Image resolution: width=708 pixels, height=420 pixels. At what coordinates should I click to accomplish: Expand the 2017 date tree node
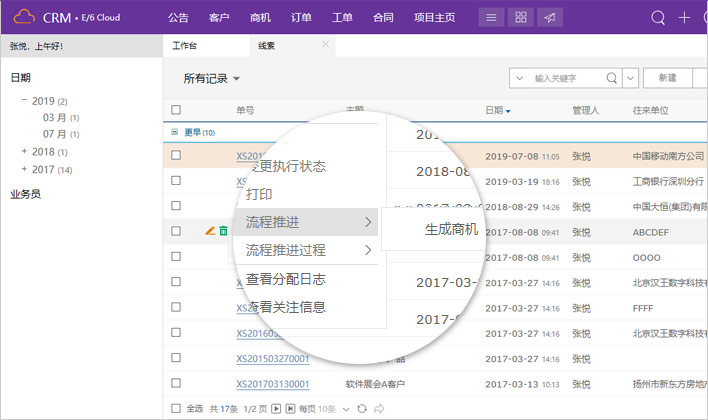coord(24,169)
